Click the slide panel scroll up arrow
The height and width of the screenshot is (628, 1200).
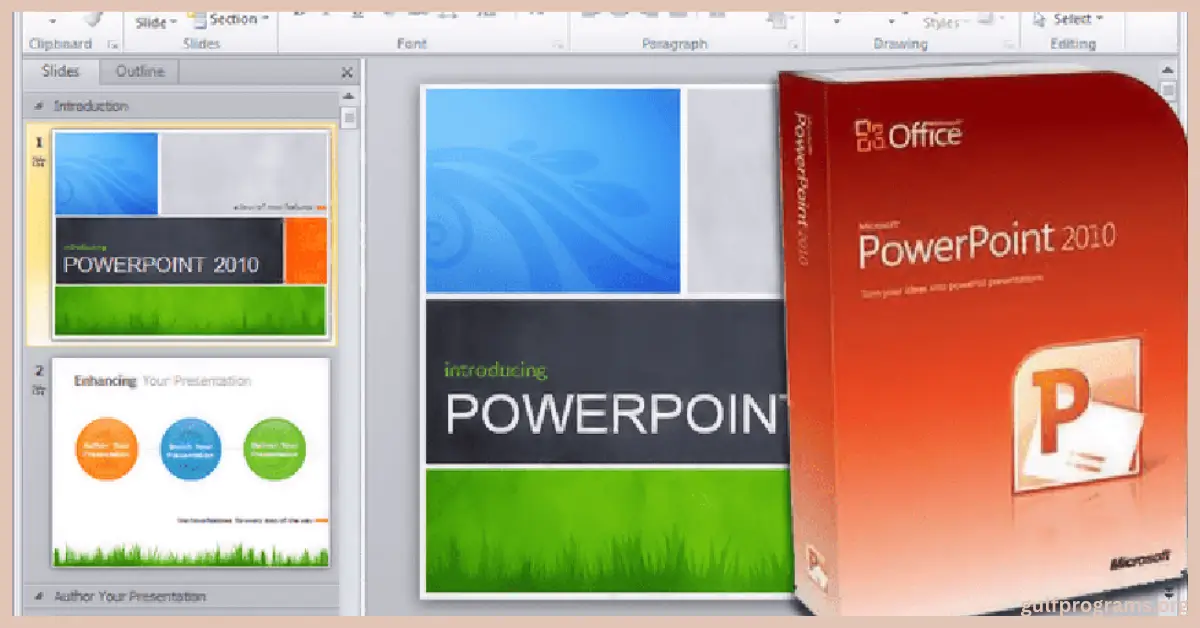pyautogui.click(x=348, y=97)
